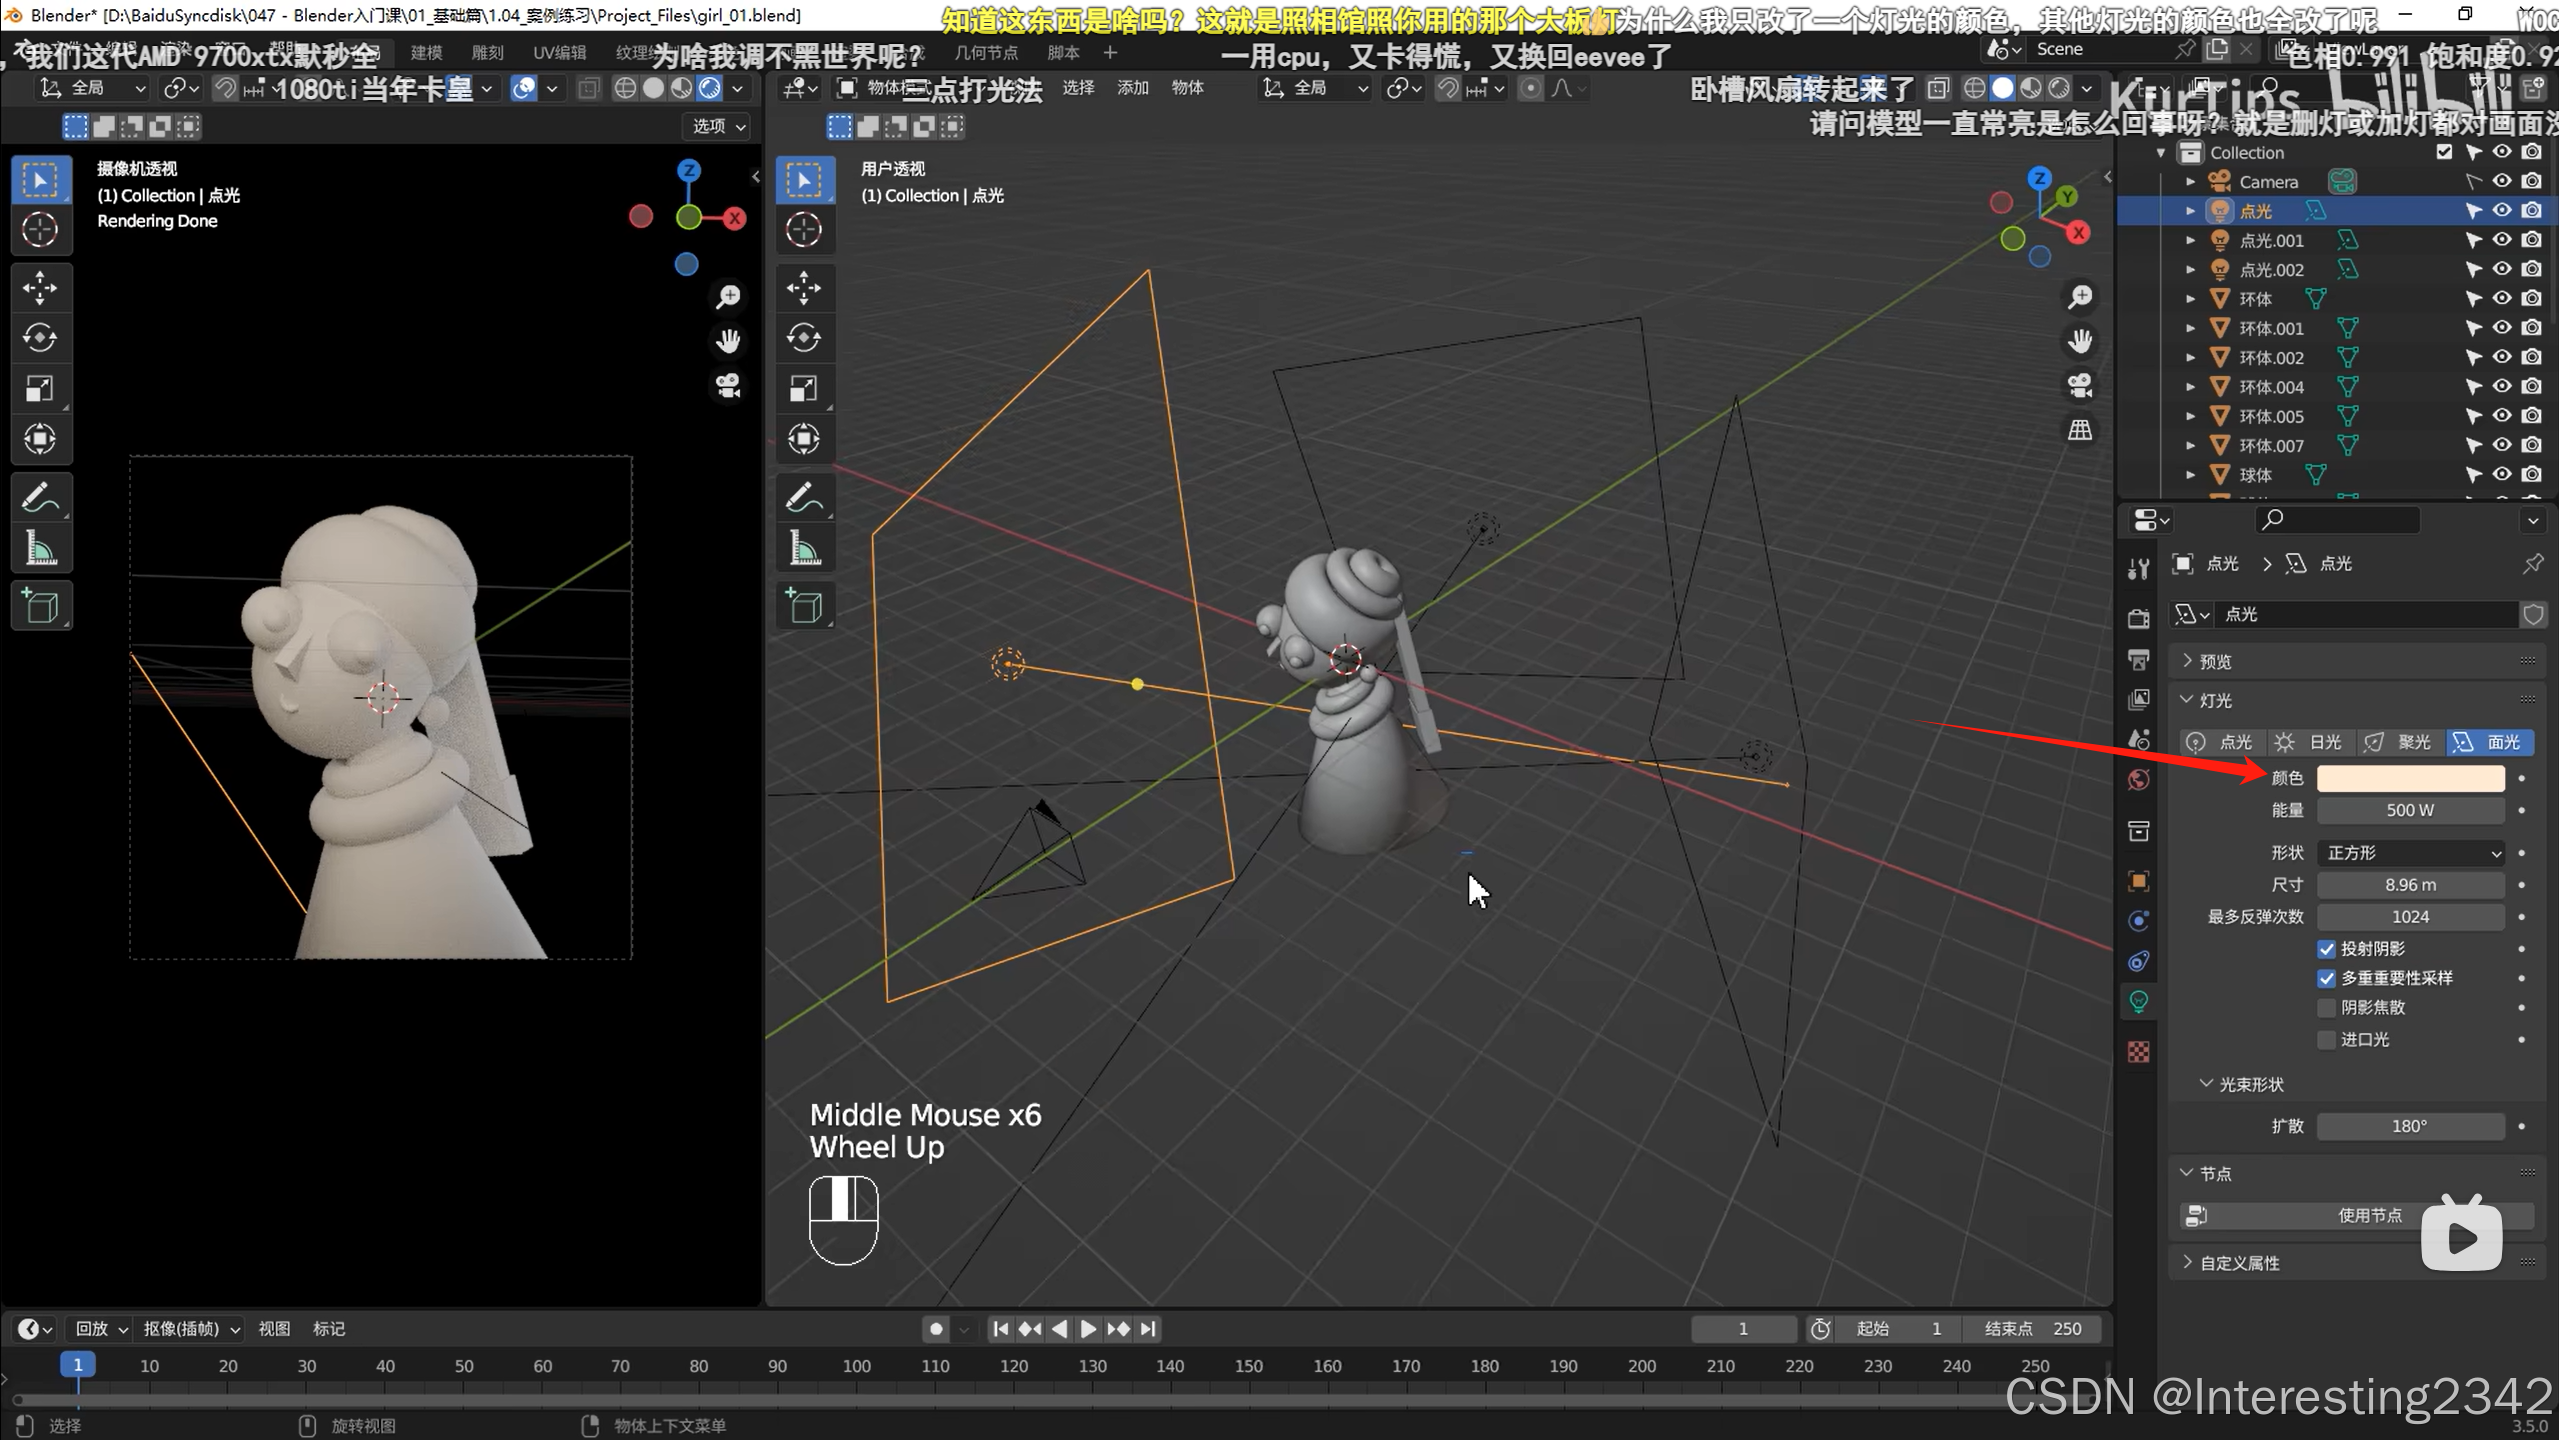Select Annotate pencil tool in right viewport
This screenshot has width=2559, height=1440.
804,497
